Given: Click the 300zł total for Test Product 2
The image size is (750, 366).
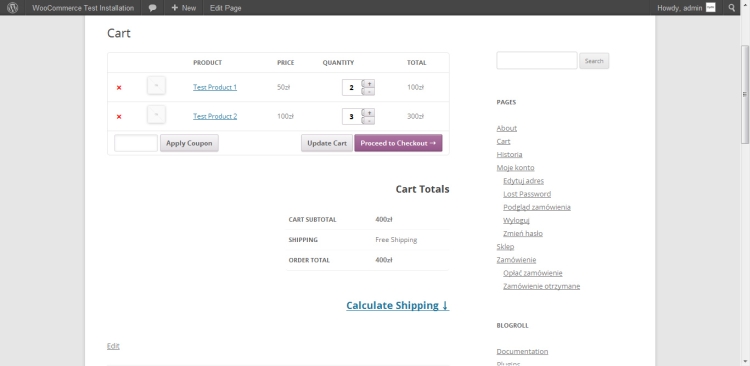Looking at the screenshot, I should (415, 116).
